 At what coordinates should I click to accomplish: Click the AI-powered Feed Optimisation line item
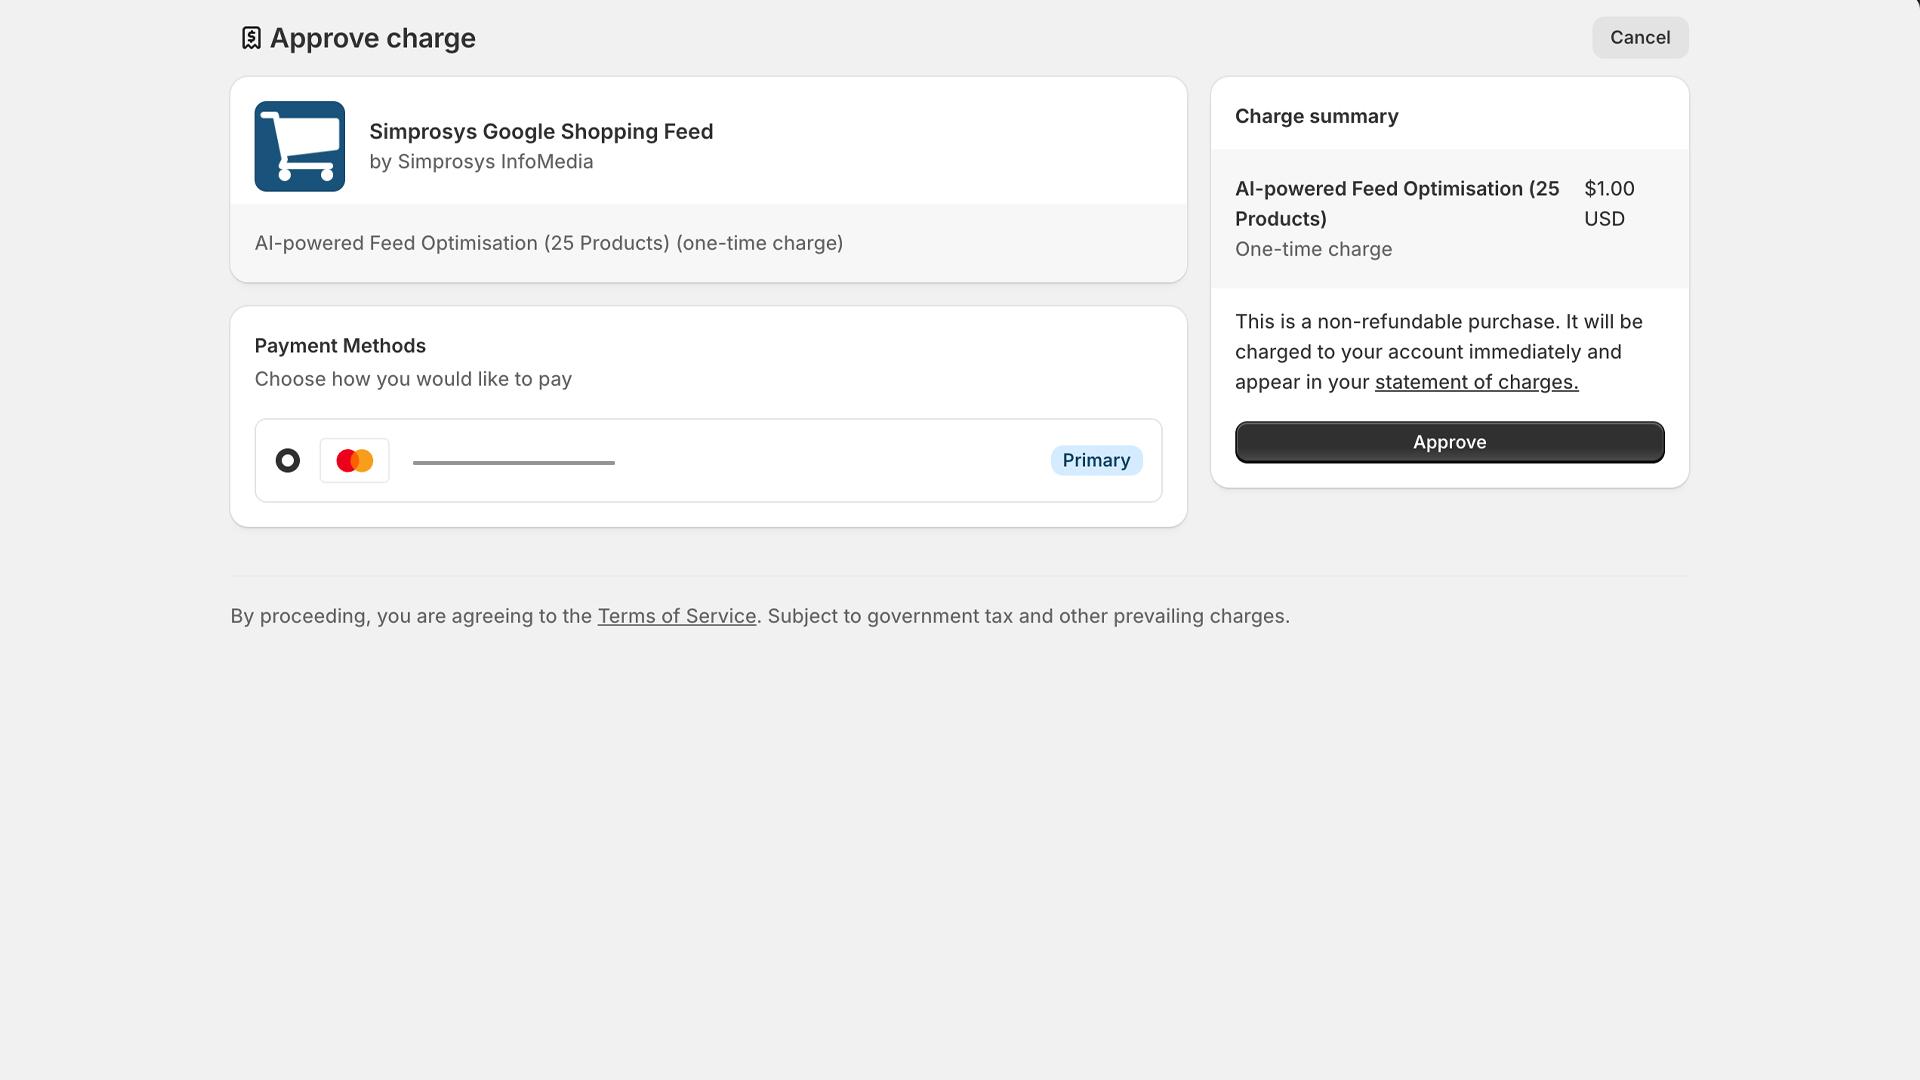(1396, 203)
